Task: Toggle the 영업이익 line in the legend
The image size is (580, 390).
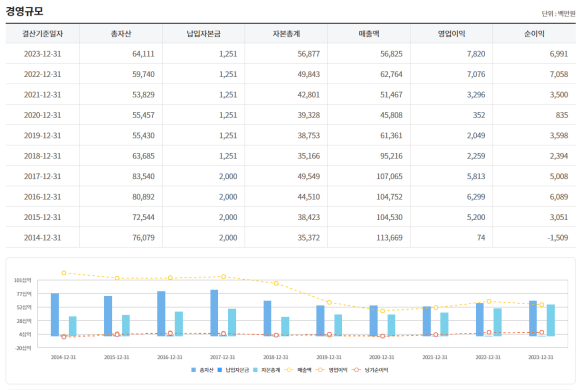Action: point(331,370)
